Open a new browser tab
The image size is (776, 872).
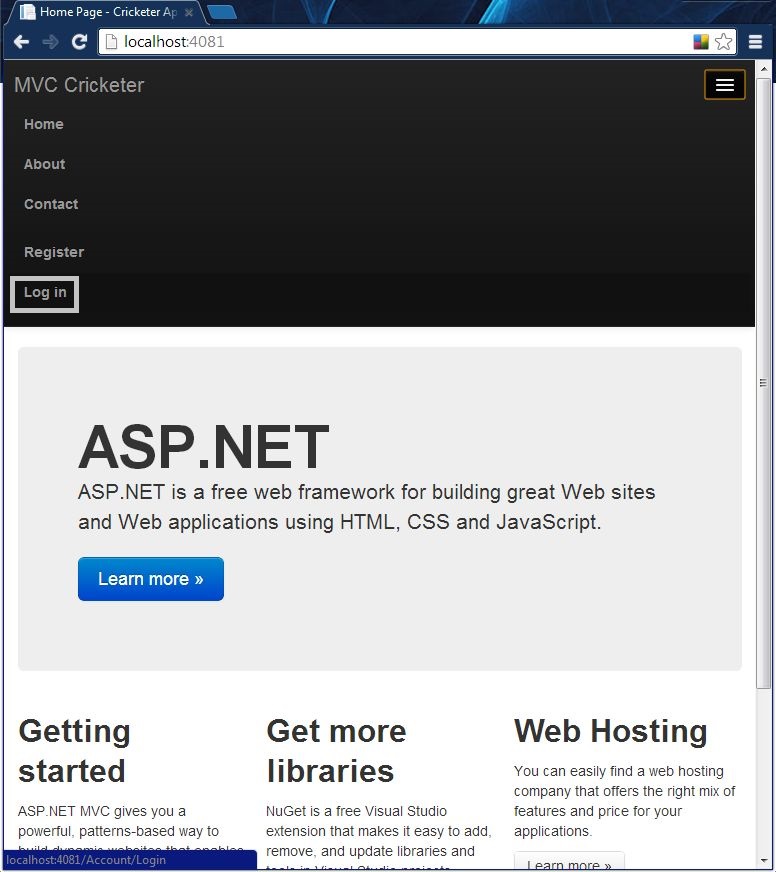222,12
